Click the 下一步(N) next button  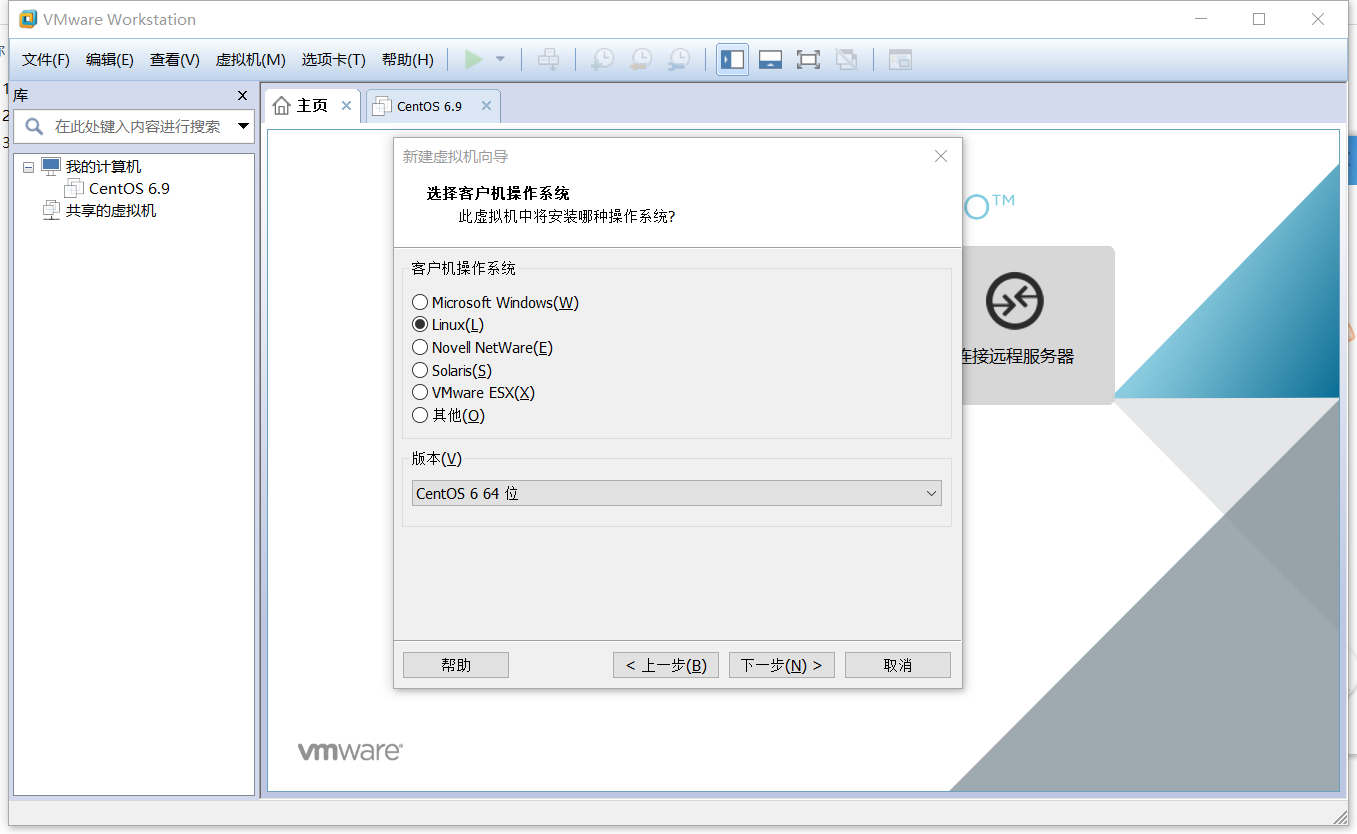(782, 665)
